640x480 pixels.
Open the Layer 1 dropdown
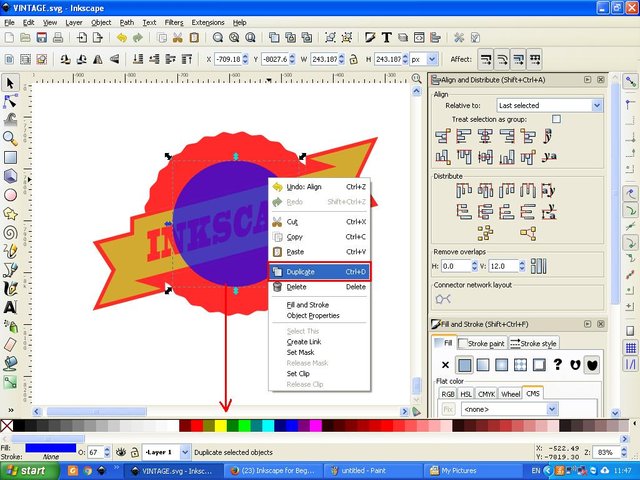[167, 452]
